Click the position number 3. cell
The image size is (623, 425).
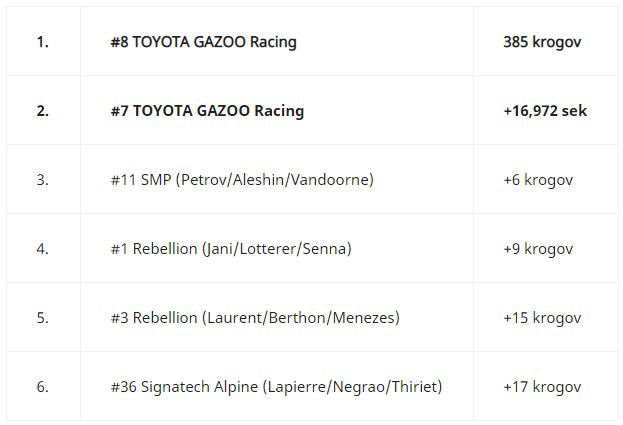tap(43, 180)
